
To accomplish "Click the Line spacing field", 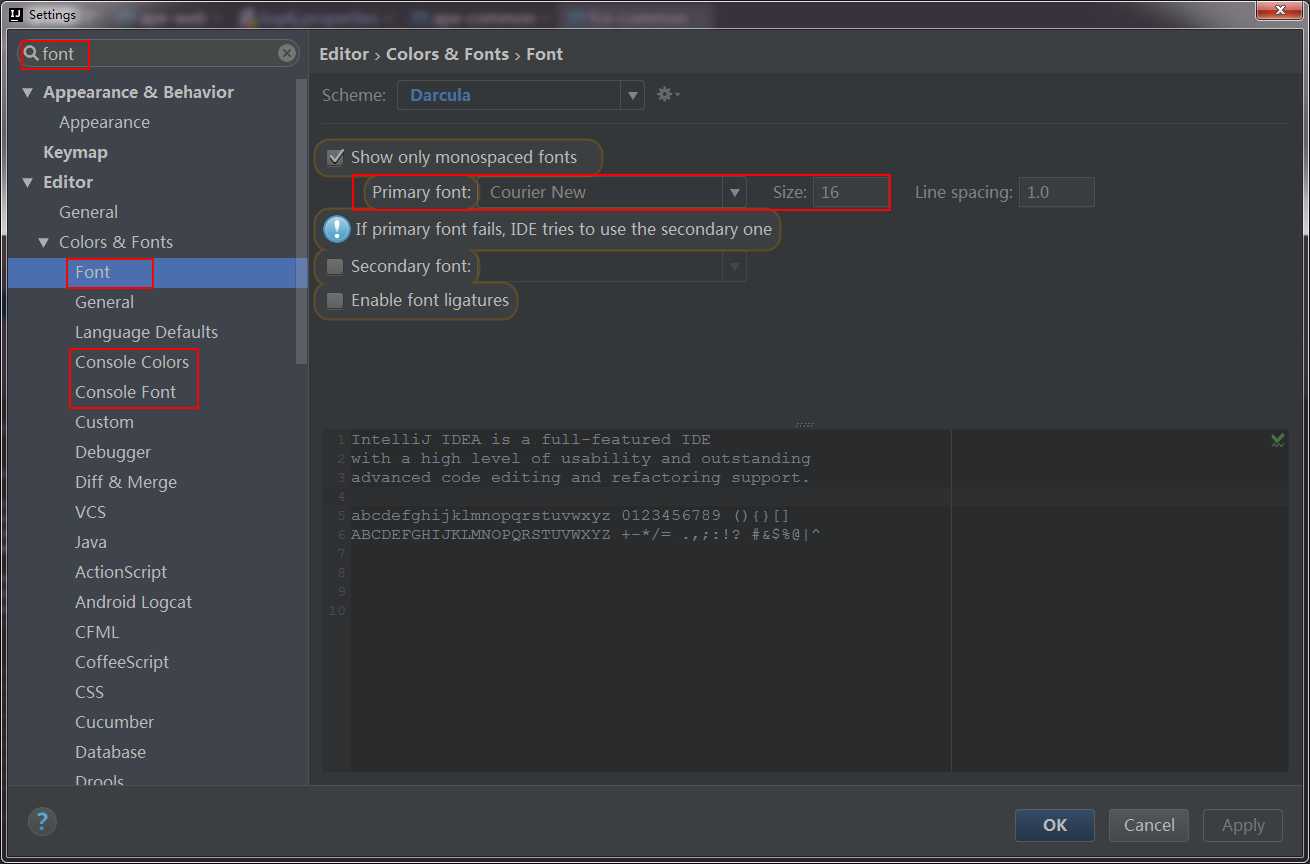I will [x=1057, y=192].
